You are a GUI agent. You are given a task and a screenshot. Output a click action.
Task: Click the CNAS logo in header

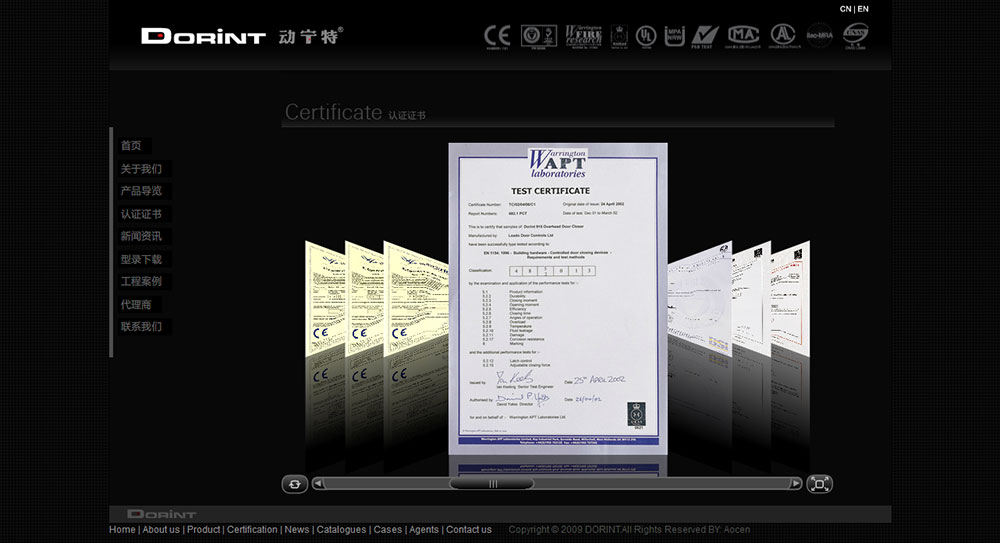pyautogui.click(x=855, y=36)
